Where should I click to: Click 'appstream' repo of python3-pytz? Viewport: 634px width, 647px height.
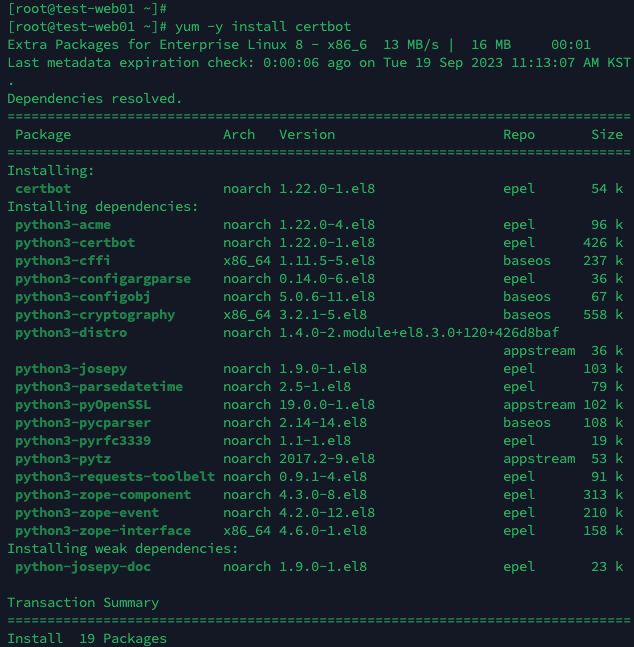(539, 459)
